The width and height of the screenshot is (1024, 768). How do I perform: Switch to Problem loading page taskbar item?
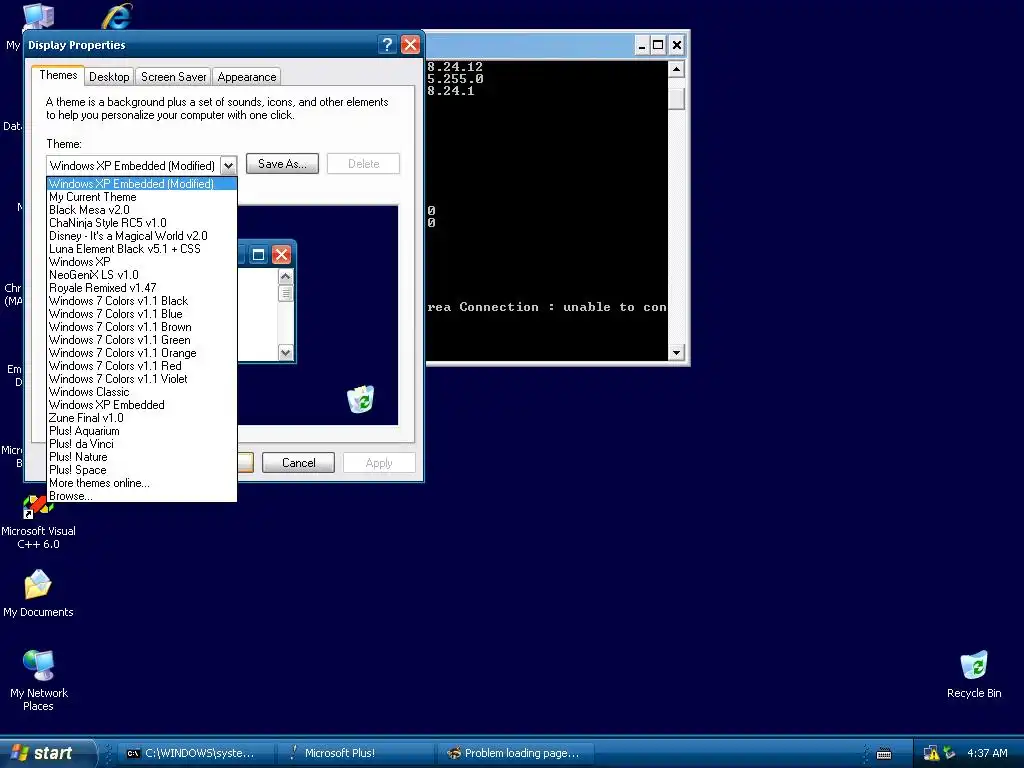[516, 753]
